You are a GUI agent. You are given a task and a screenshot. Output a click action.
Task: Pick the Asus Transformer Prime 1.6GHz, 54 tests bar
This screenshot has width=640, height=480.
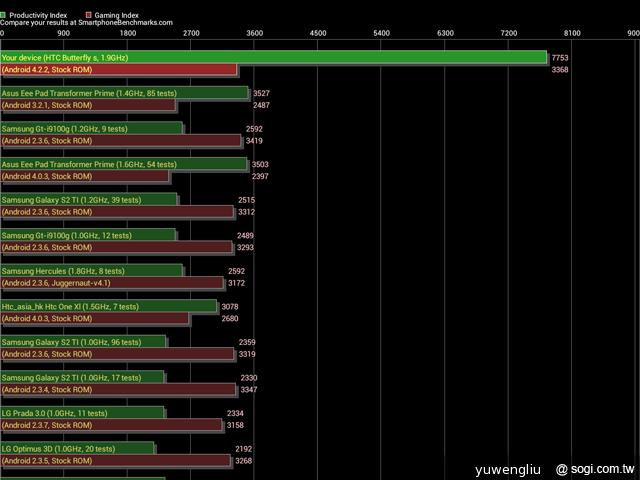(124, 164)
